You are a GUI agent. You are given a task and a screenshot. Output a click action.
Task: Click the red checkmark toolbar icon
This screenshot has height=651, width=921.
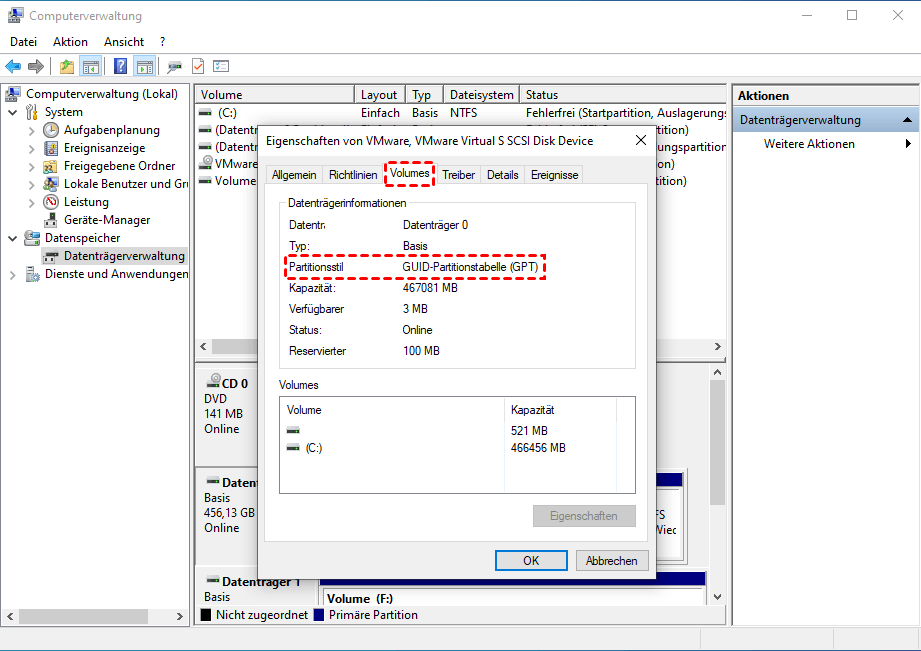(x=198, y=66)
